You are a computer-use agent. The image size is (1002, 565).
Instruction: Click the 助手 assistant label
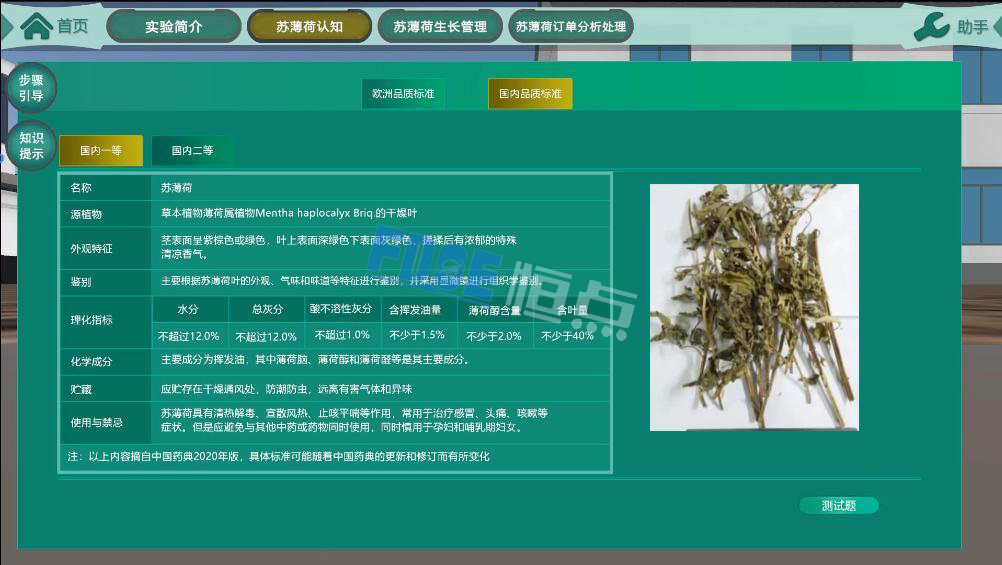click(972, 27)
